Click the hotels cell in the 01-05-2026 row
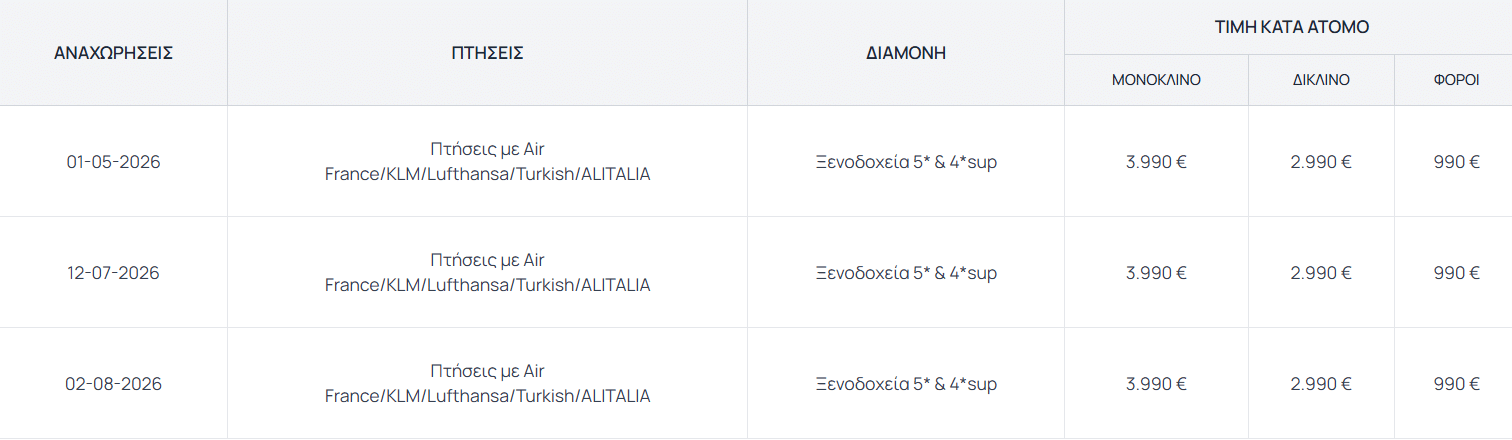 (906, 162)
